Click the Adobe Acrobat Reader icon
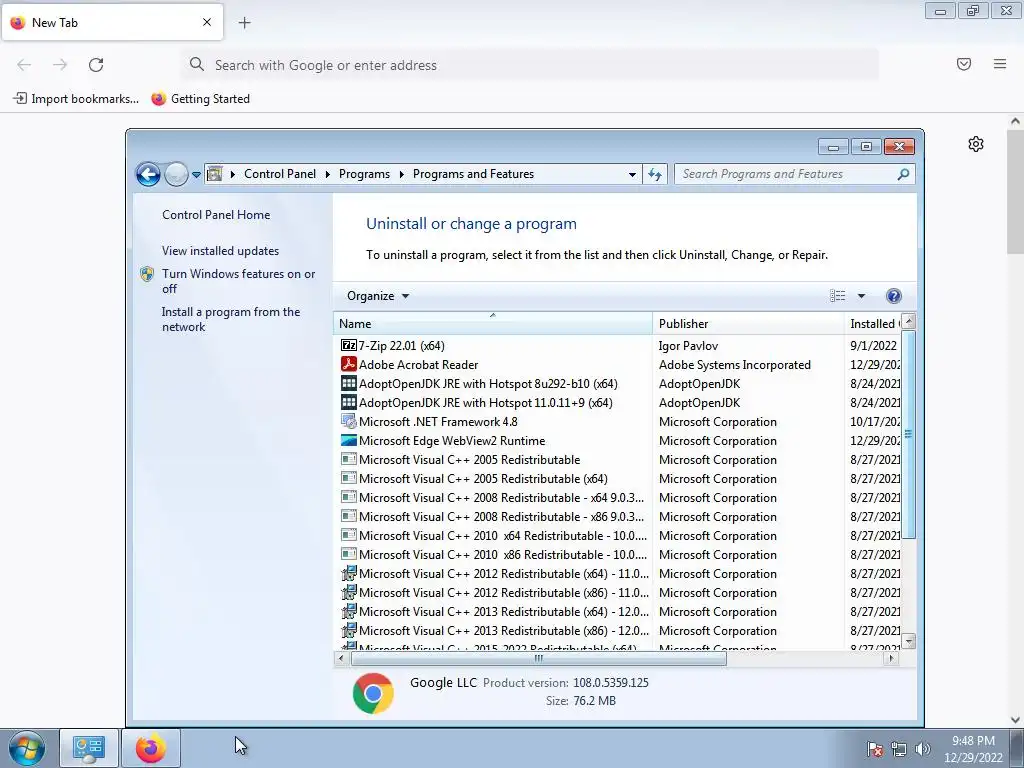 [x=349, y=364]
